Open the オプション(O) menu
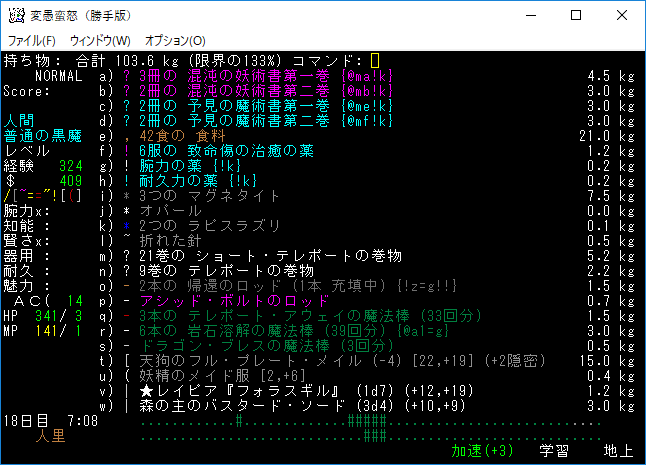 pos(175,41)
